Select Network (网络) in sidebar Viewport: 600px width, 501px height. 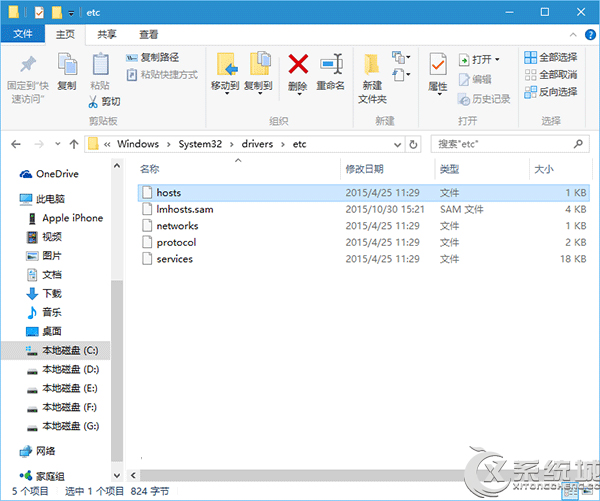click(x=38, y=451)
